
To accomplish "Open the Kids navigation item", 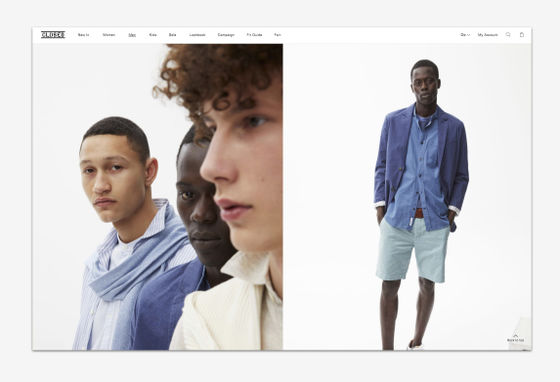I will 153,35.
